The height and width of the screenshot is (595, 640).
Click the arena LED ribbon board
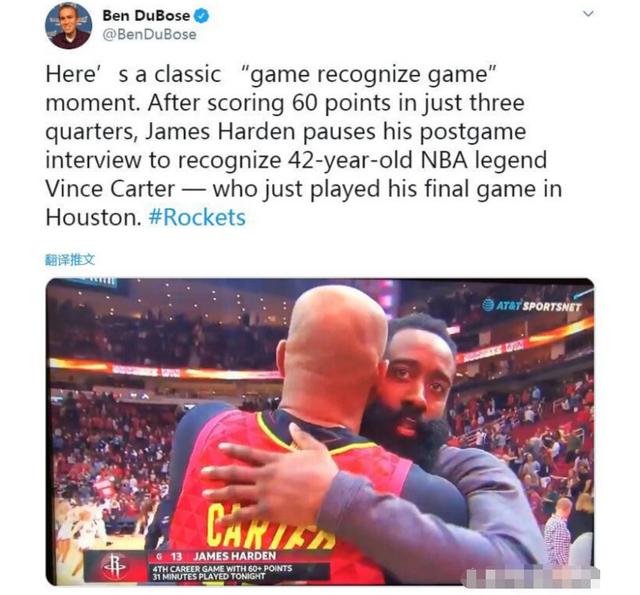click(x=163, y=369)
